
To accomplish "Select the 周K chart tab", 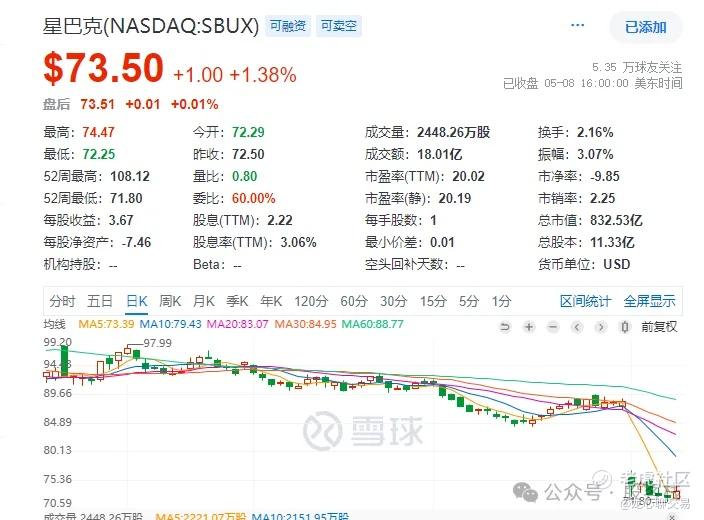I will tap(170, 301).
